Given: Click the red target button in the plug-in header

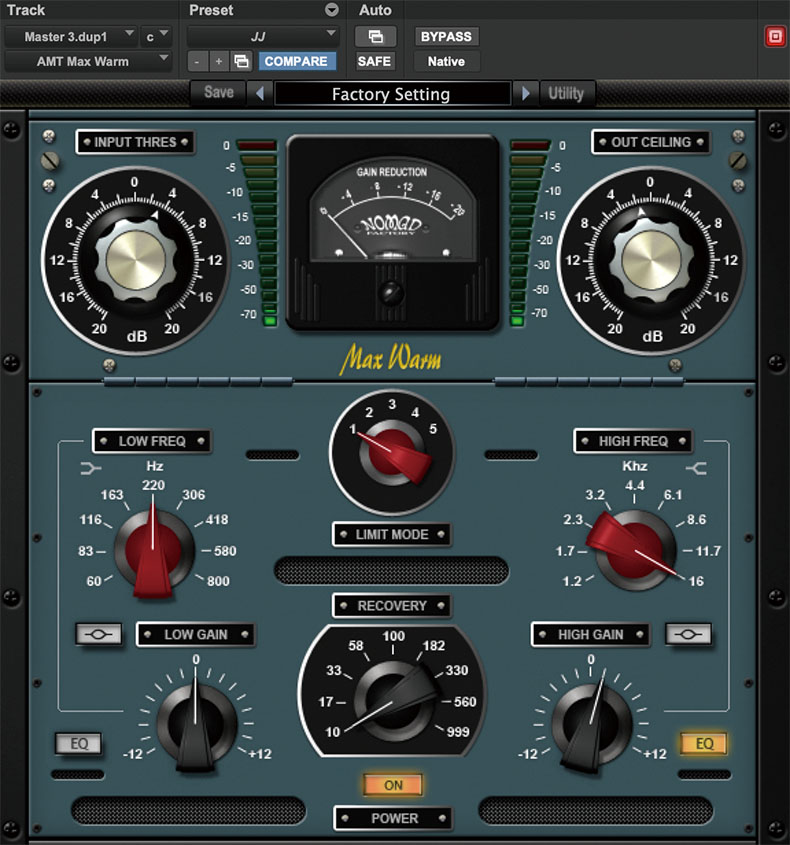Looking at the screenshot, I should coord(775,37).
